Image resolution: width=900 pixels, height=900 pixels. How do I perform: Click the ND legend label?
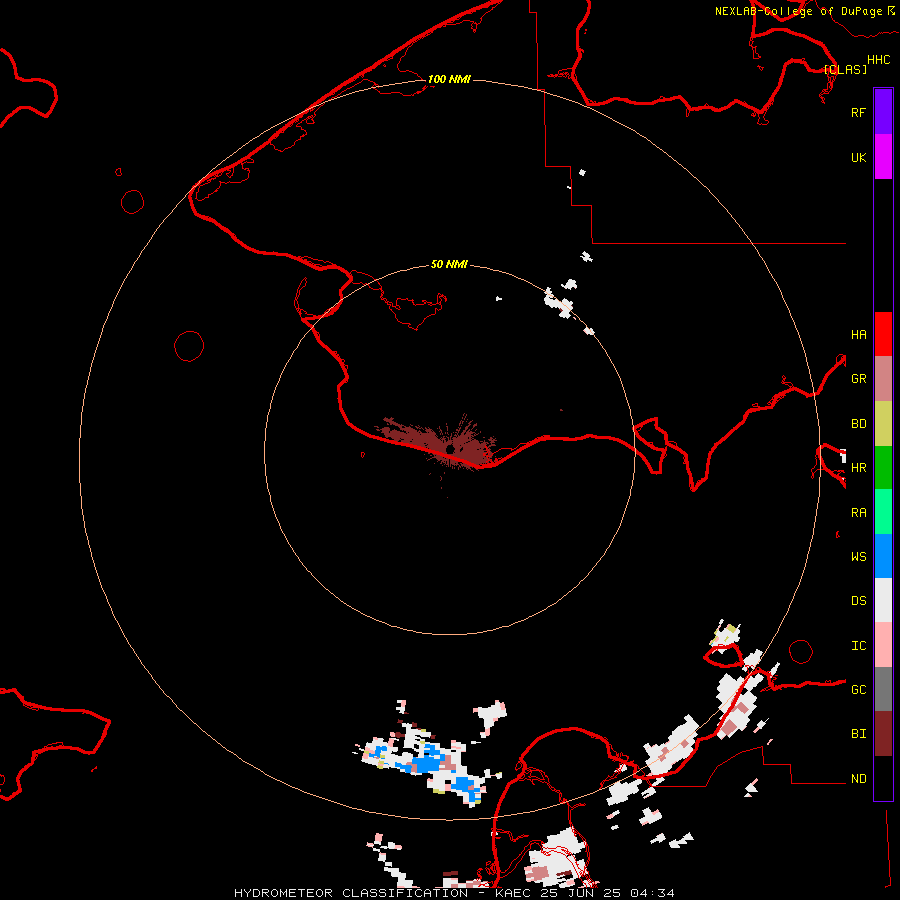click(x=858, y=779)
